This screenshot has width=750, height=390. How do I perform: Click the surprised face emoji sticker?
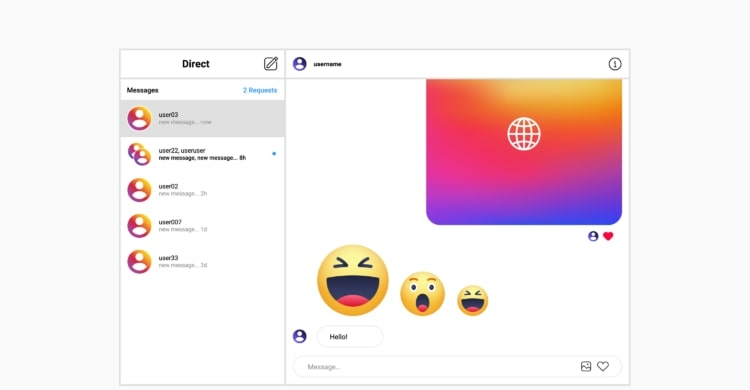pos(422,294)
